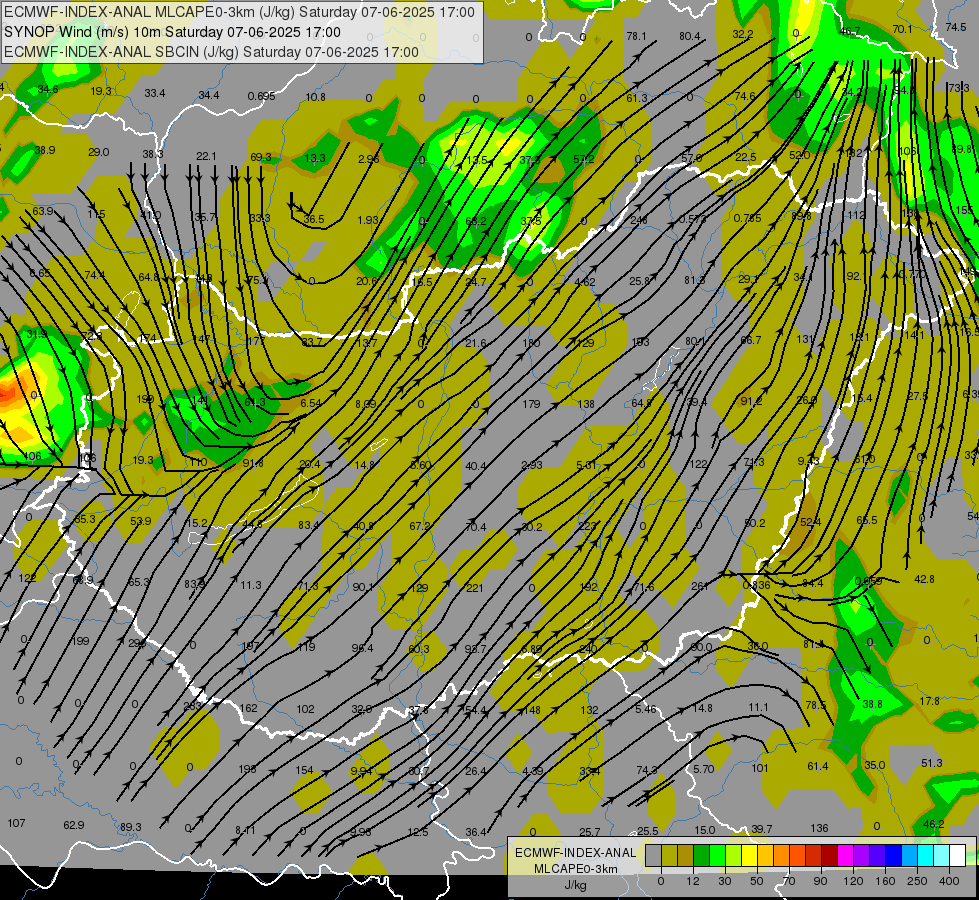Click the legend tick label '120'
Image resolution: width=979 pixels, height=900 pixels.
(x=853, y=881)
